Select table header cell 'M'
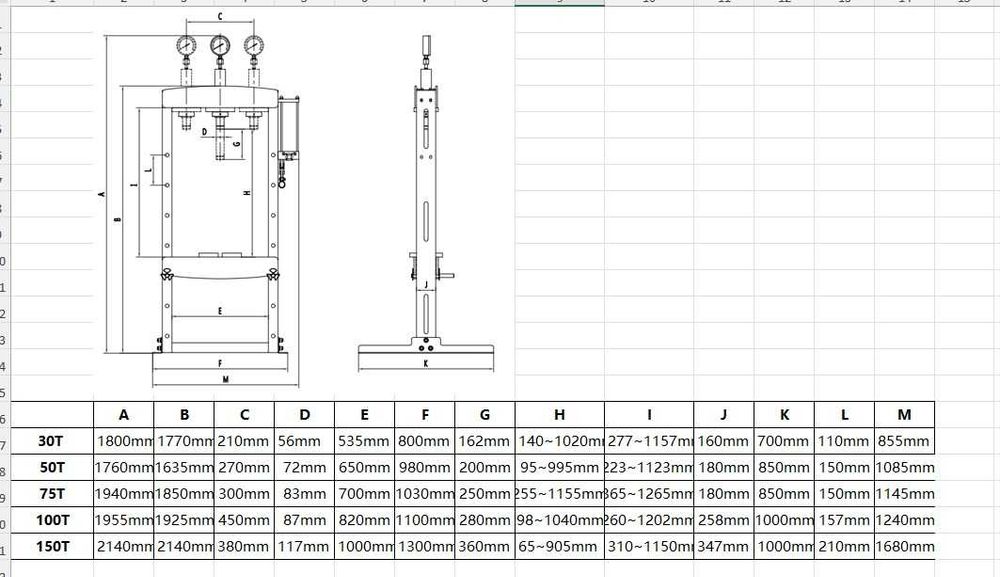Viewport: 1000px width, 577px height. [x=904, y=414]
